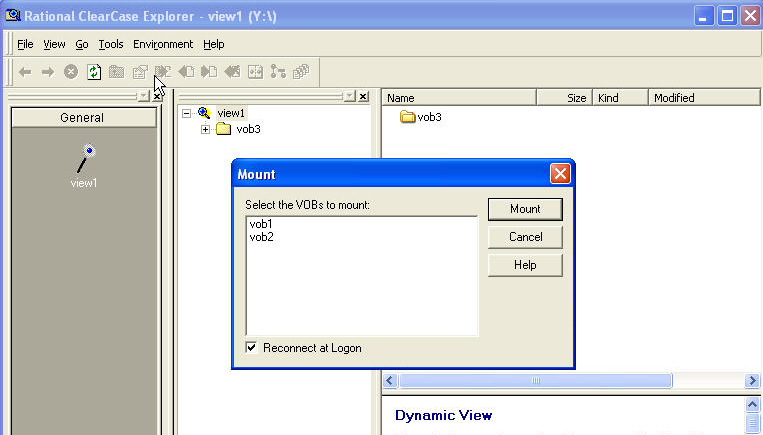
Task: Click the Stop icon in the toolbar
Action: pos(71,72)
